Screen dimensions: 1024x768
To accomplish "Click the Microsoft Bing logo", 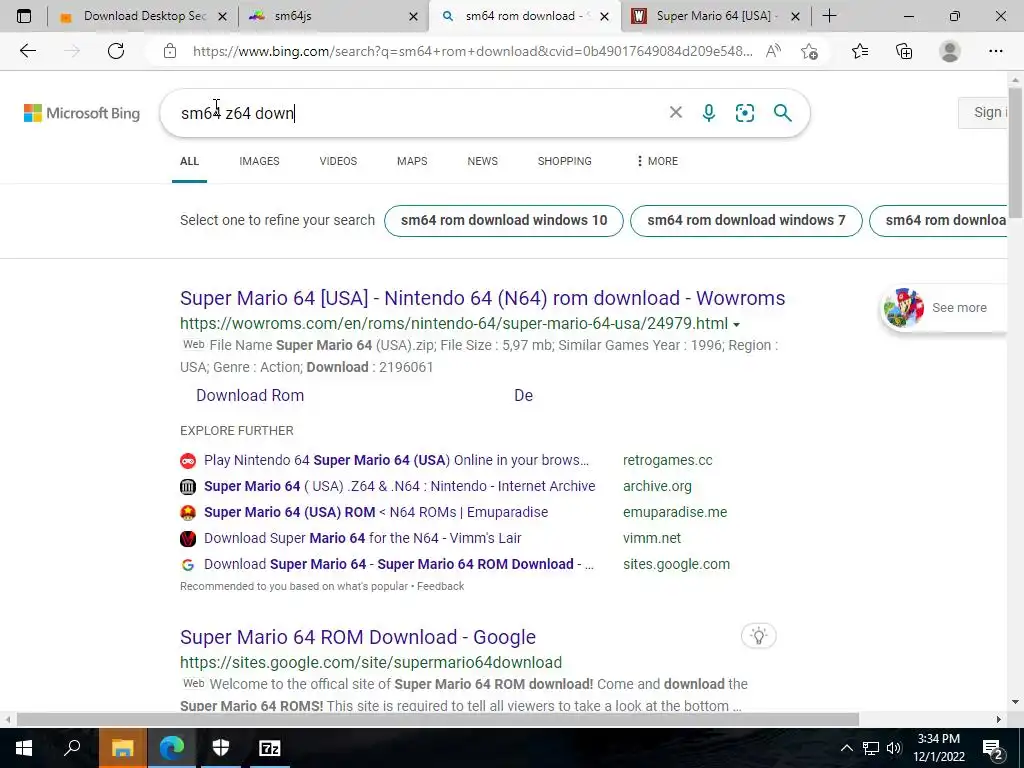I will 82,113.
